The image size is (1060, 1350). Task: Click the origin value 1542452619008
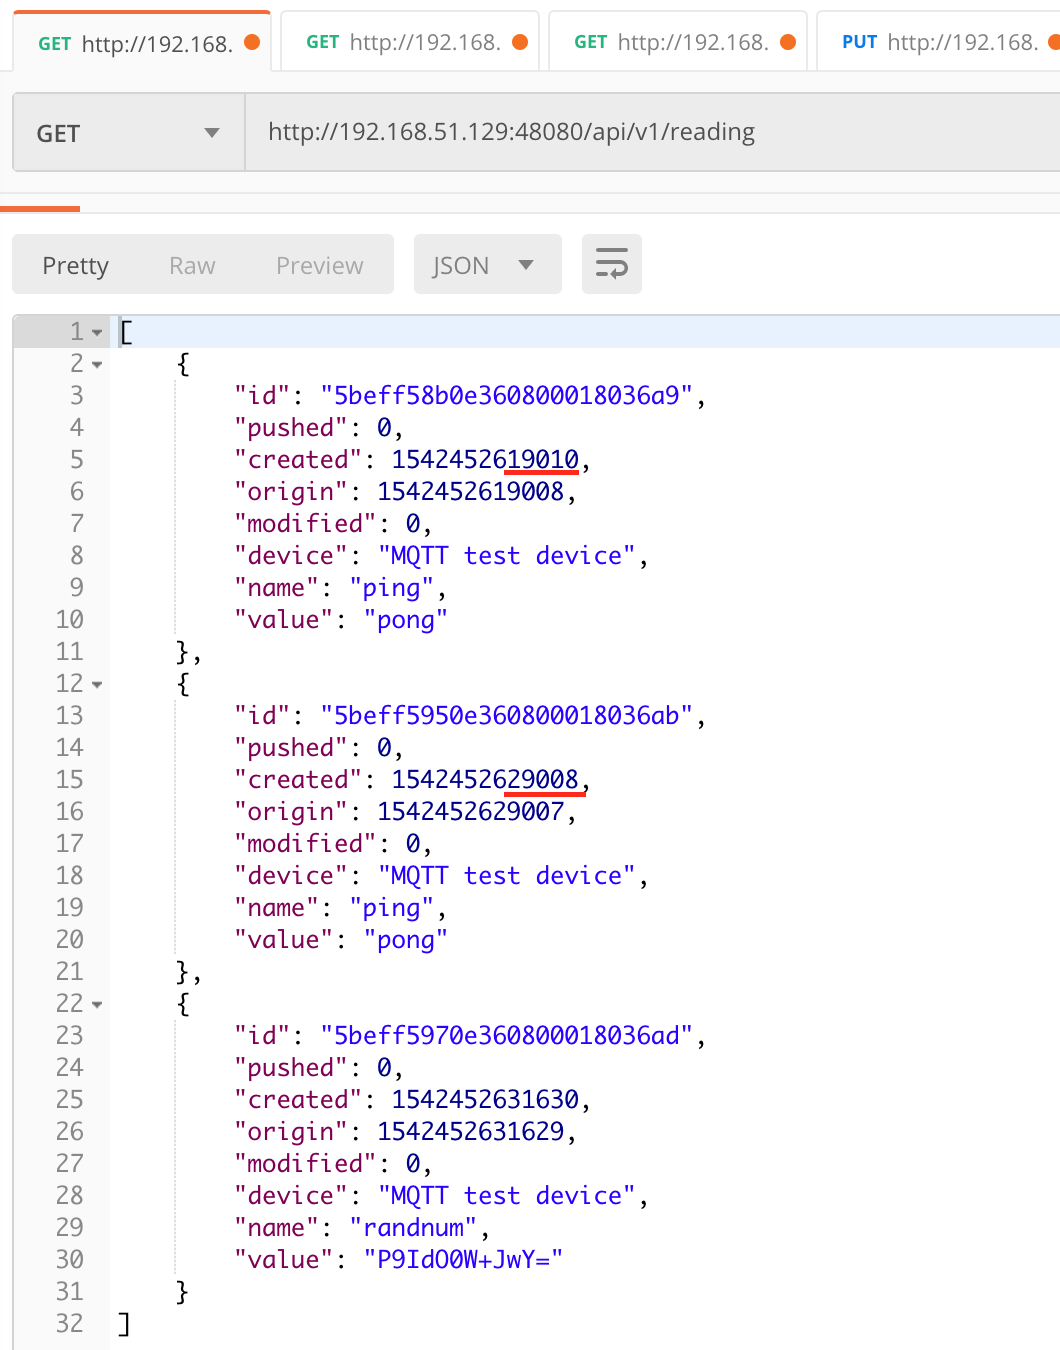click(x=471, y=491)
